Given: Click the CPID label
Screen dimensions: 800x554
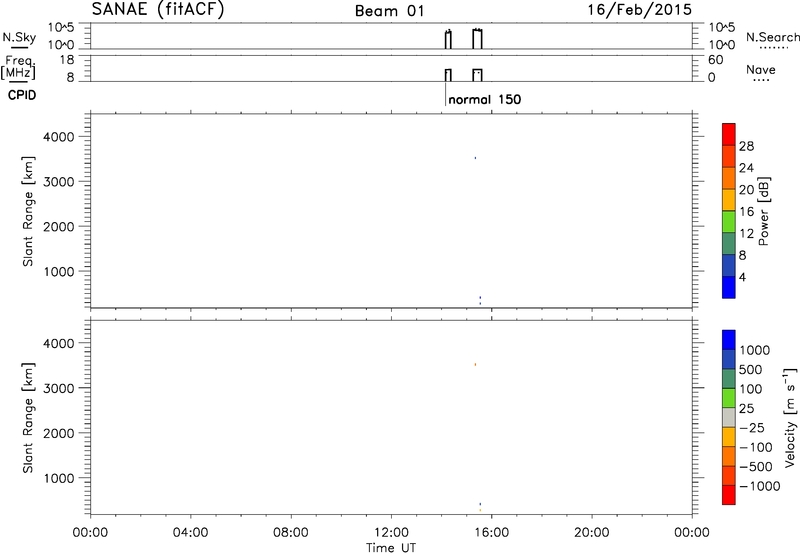Looking at the screenshot, I should 22,95.
